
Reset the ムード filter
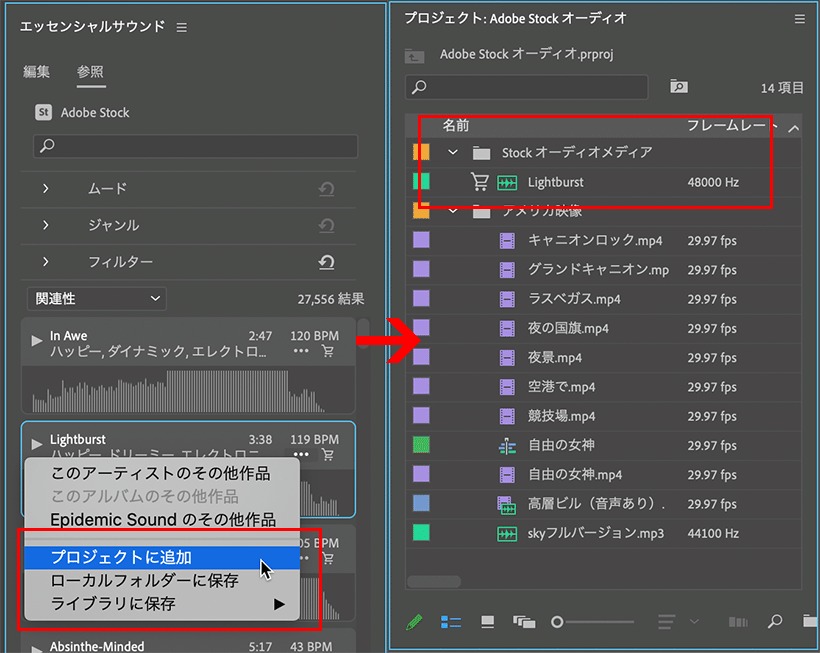[326, 189]
